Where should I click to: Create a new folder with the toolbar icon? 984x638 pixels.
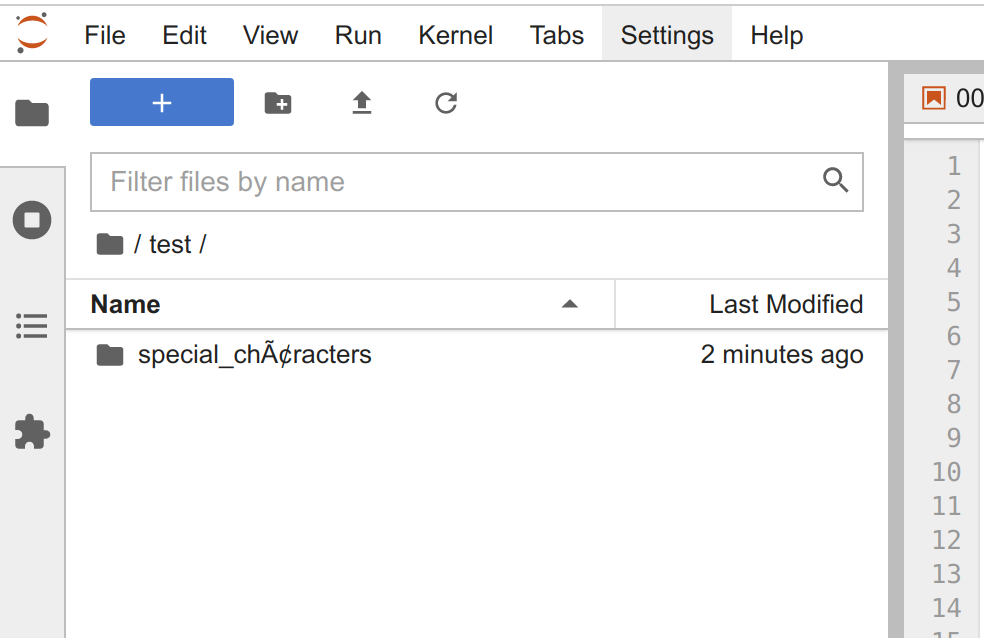[277, 102]
